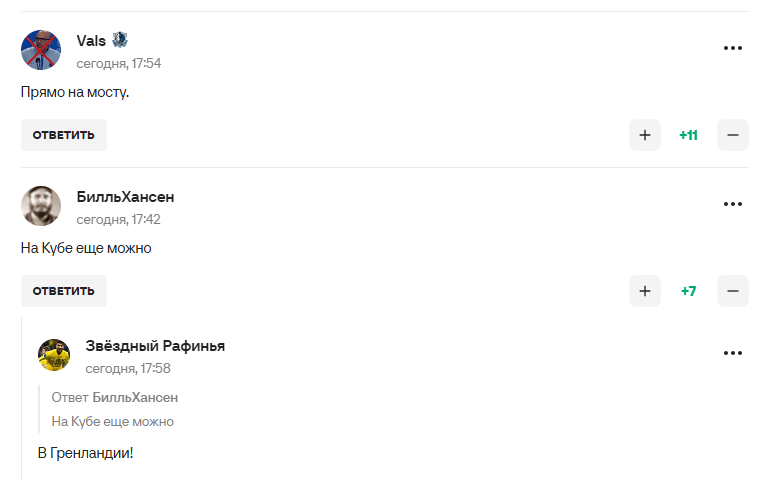Viewport: 783px width, 480px height.
Task: Click timestamp сегодня, 17:42
Action: (119, 219)
